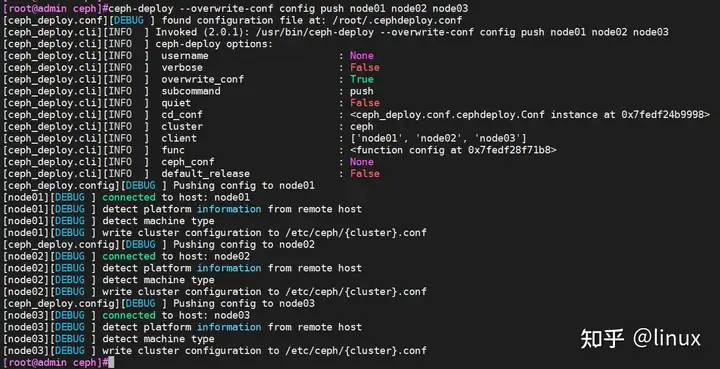Click the push value of subcommand
This screenshot has width=720, height=369.
[x=361, y=91]
